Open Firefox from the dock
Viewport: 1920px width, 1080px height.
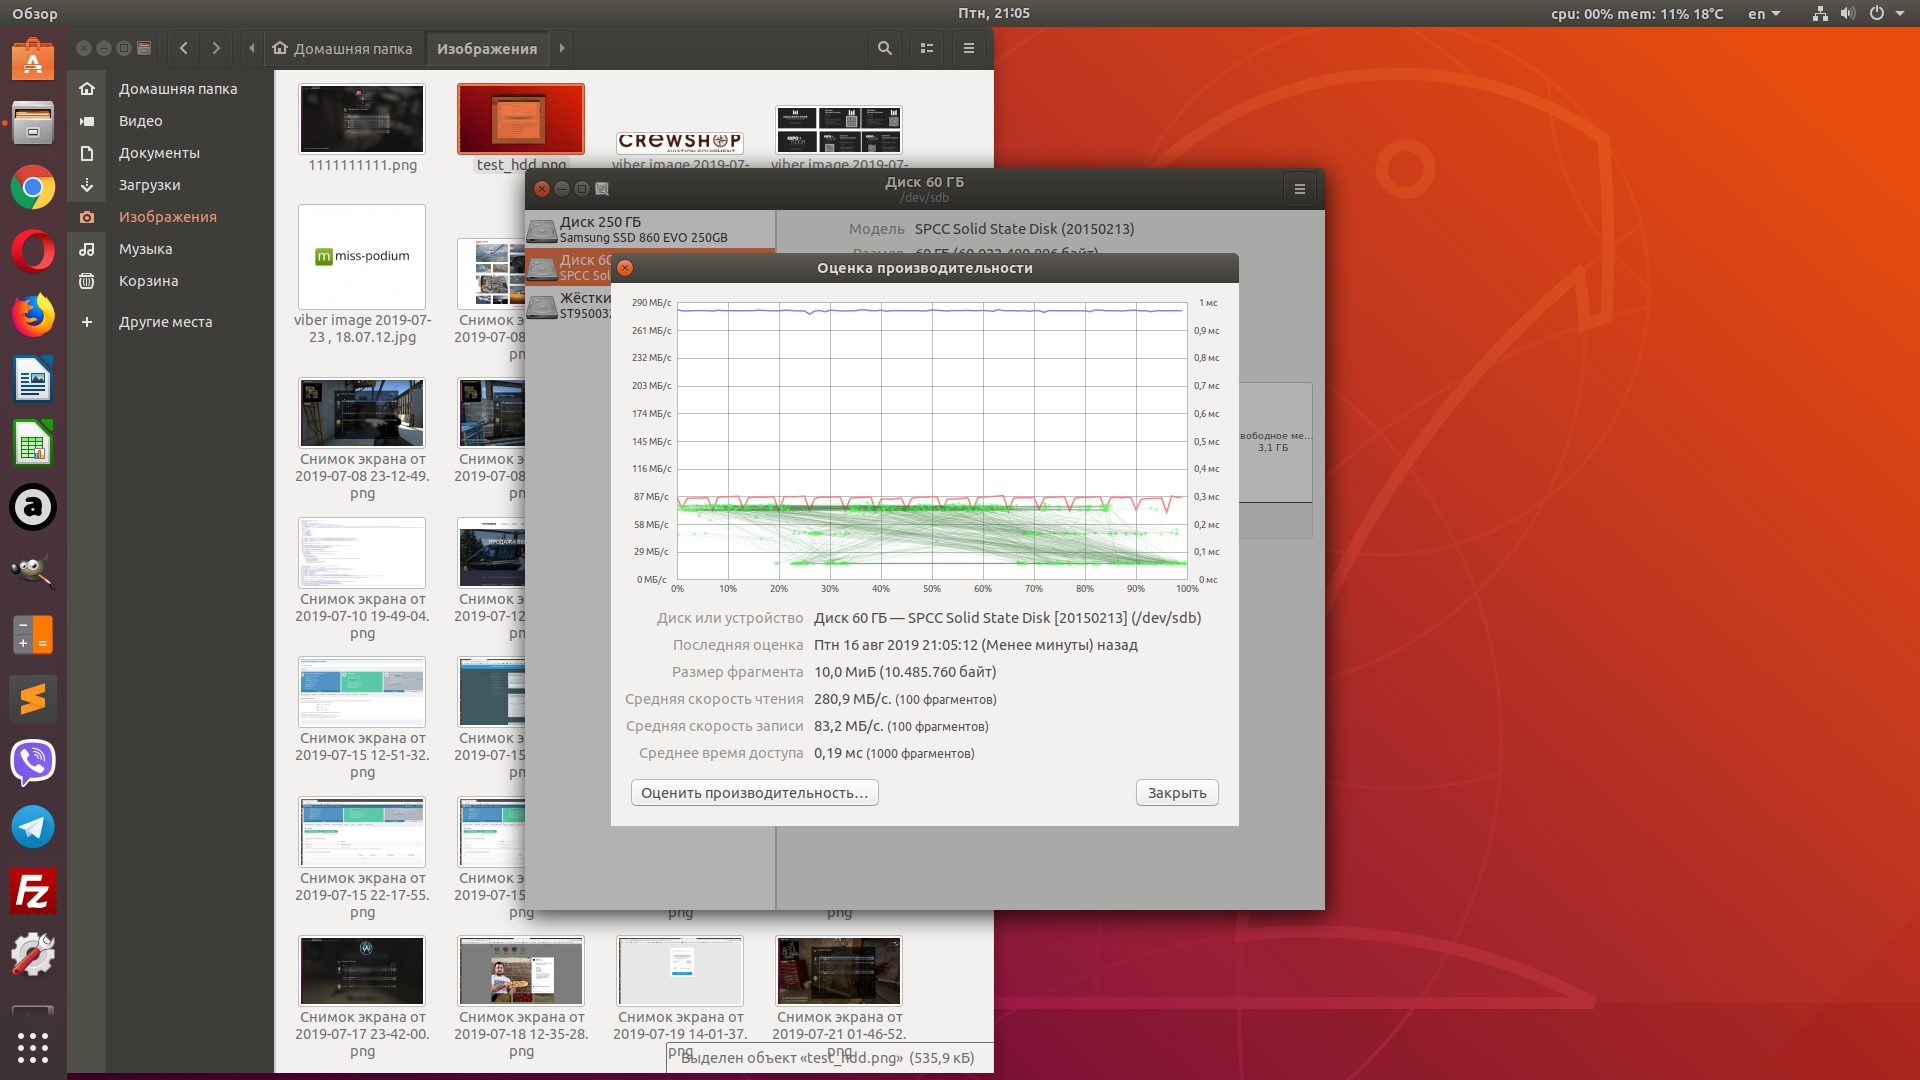pos(33,315)
